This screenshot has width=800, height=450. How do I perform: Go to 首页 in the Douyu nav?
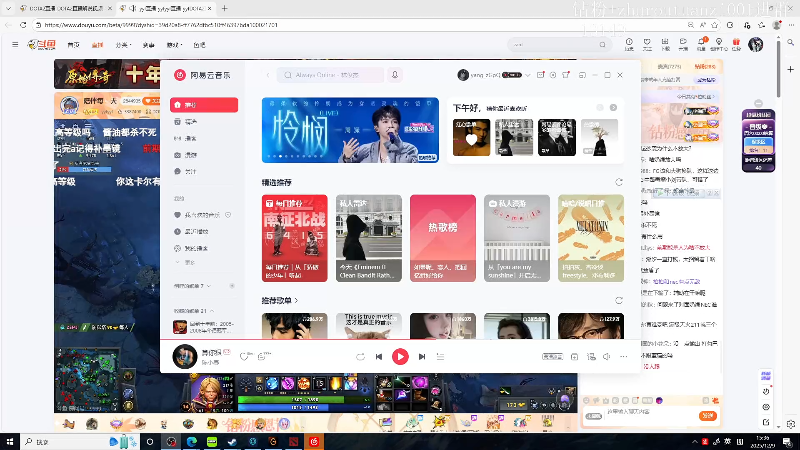pyautogui.click(x=73, y=45)
